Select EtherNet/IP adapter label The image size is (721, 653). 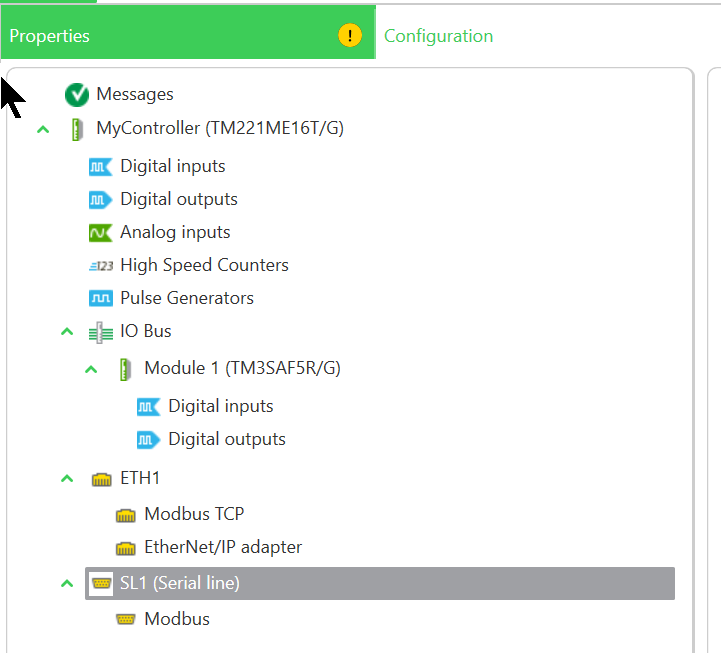coord(223,548)
